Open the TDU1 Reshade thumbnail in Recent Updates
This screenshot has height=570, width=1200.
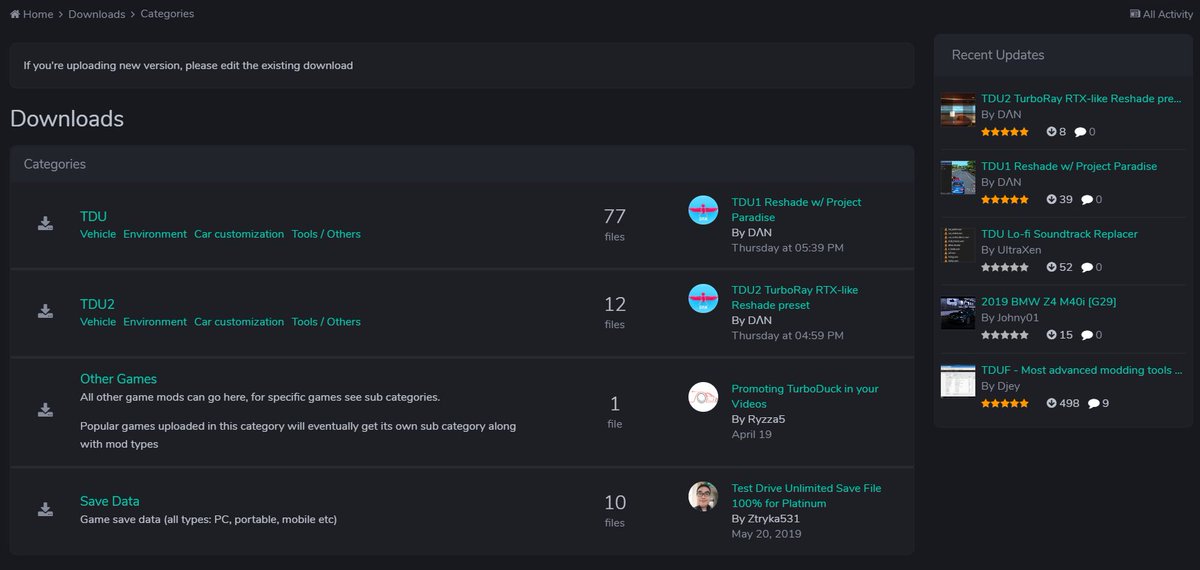[958, 177]
